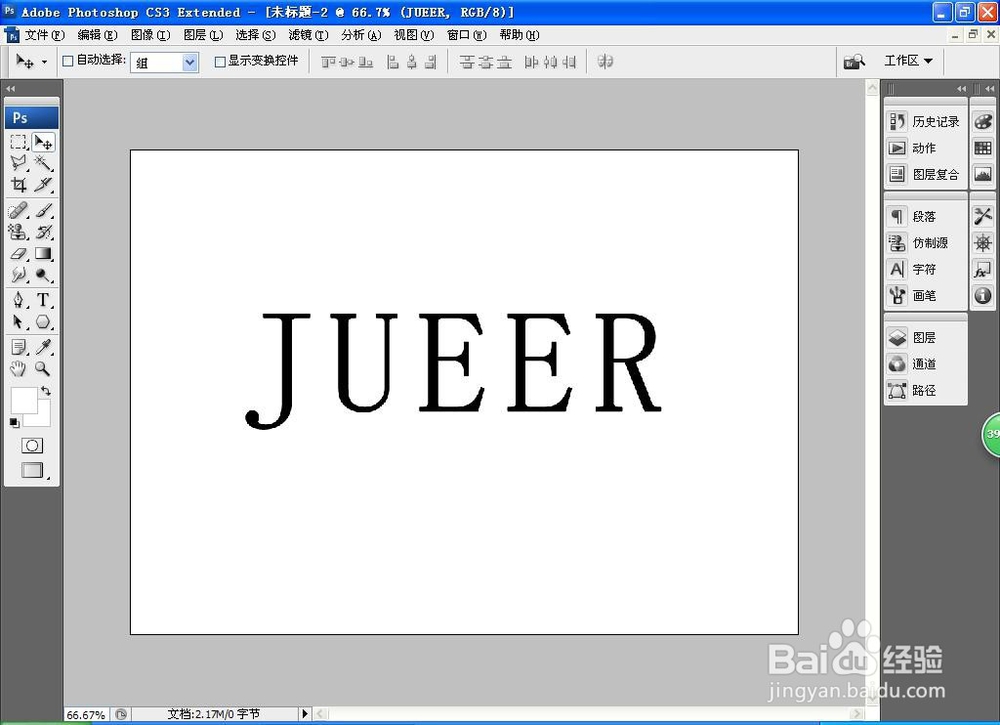Select the History Brush tool
The image size is (1000, 725).
[43, 231]
